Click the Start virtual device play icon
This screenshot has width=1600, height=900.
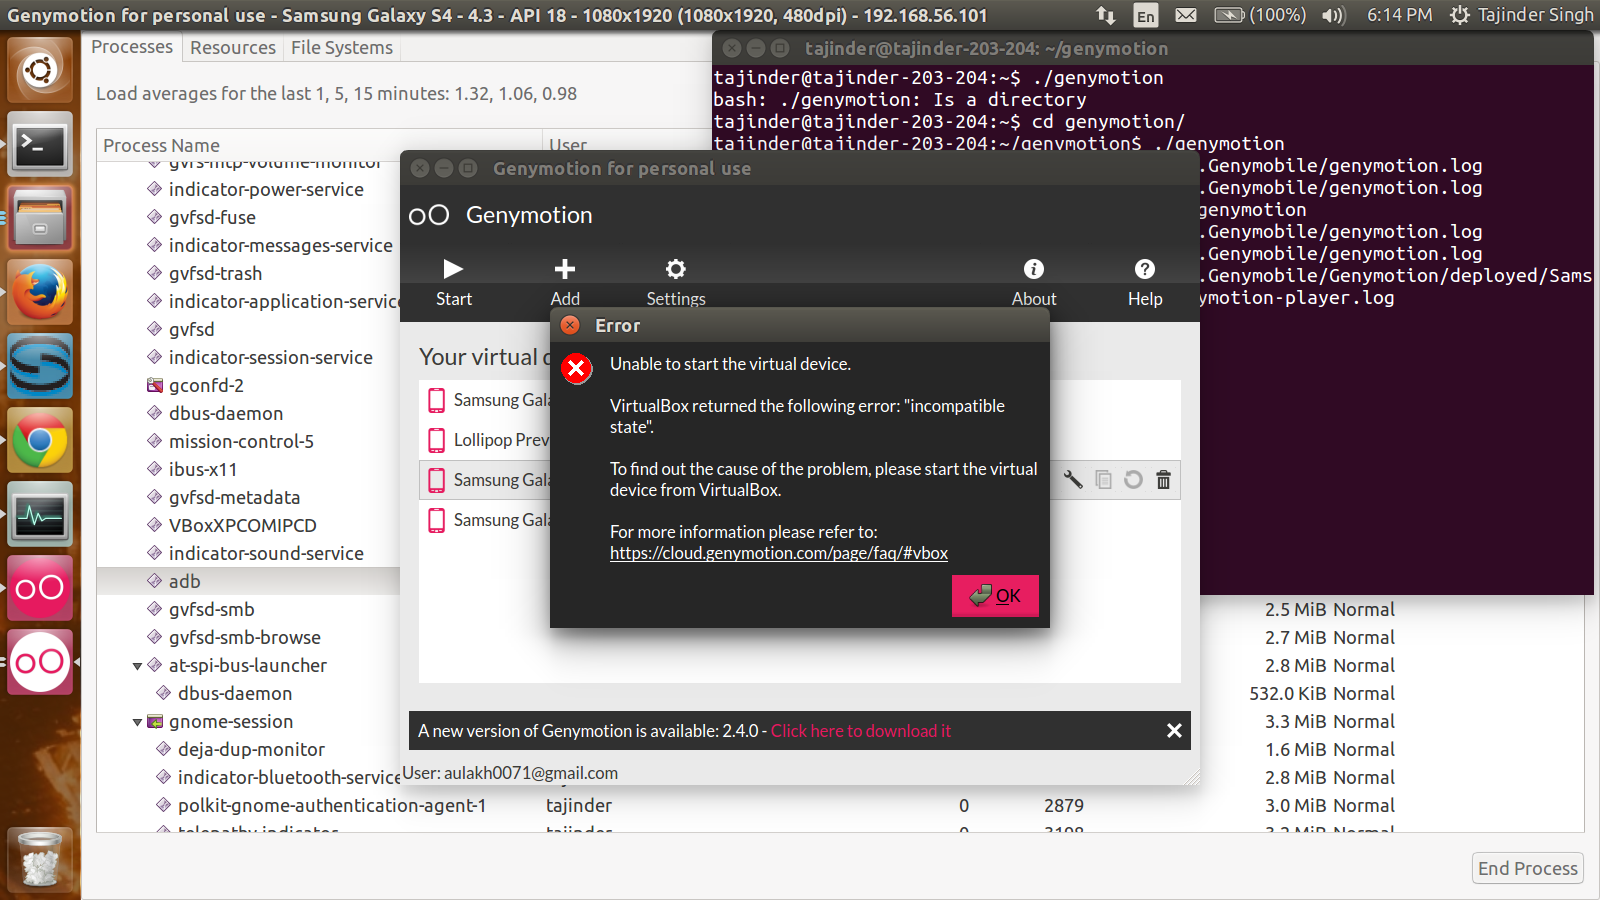point(453,269)
